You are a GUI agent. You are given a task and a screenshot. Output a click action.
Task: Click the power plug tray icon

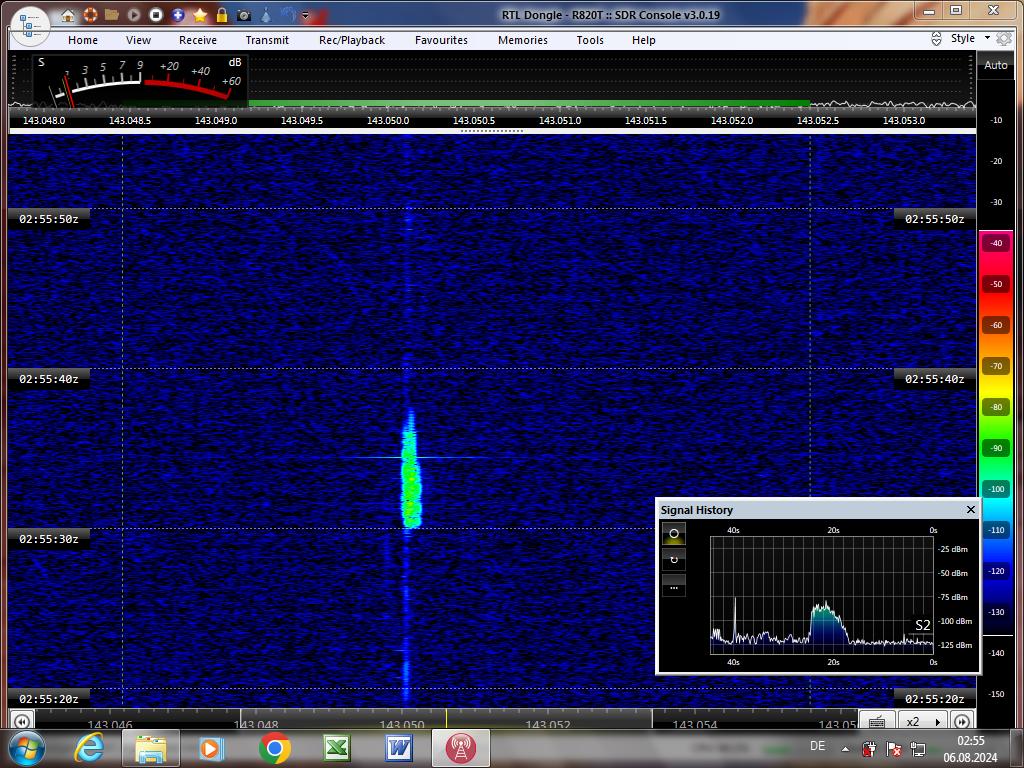click(869, 748)
